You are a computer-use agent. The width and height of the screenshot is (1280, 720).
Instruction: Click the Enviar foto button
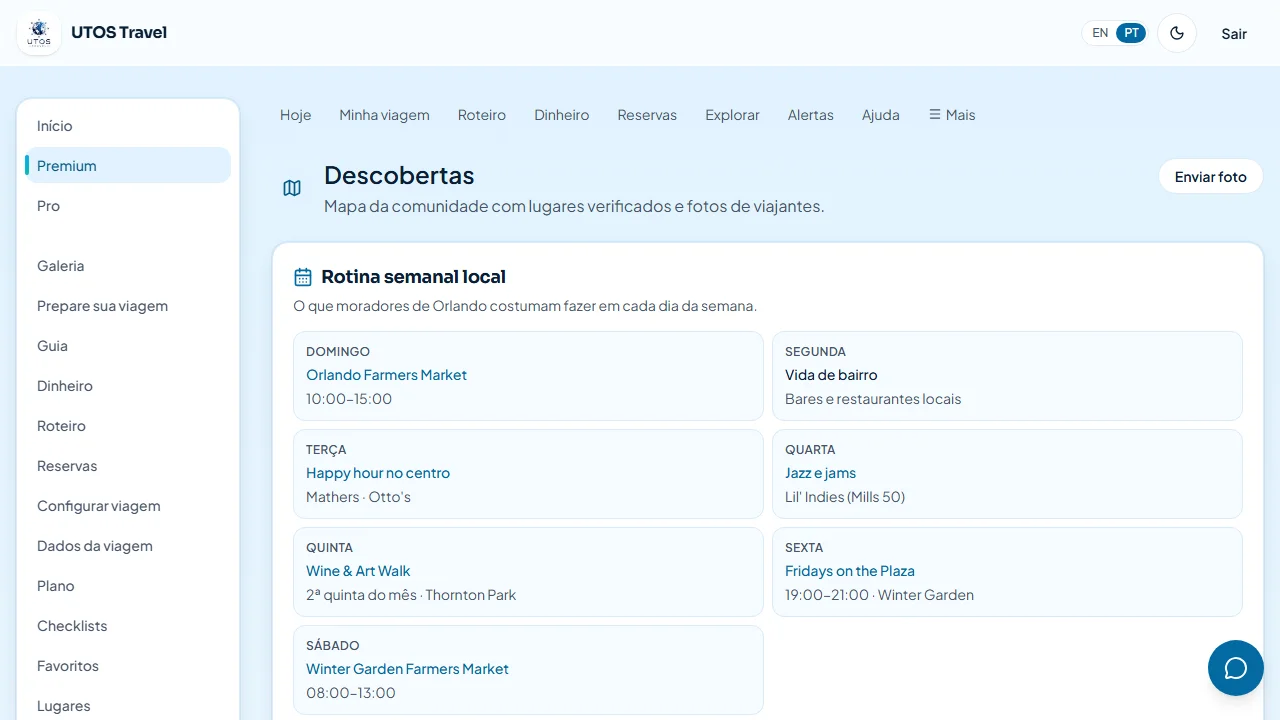click(1211, 177)
